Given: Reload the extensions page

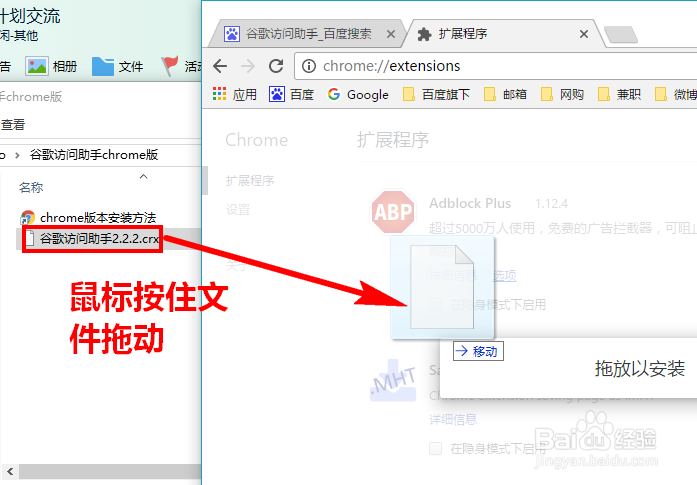Looking at the screenshot, I should pos(276,66).
